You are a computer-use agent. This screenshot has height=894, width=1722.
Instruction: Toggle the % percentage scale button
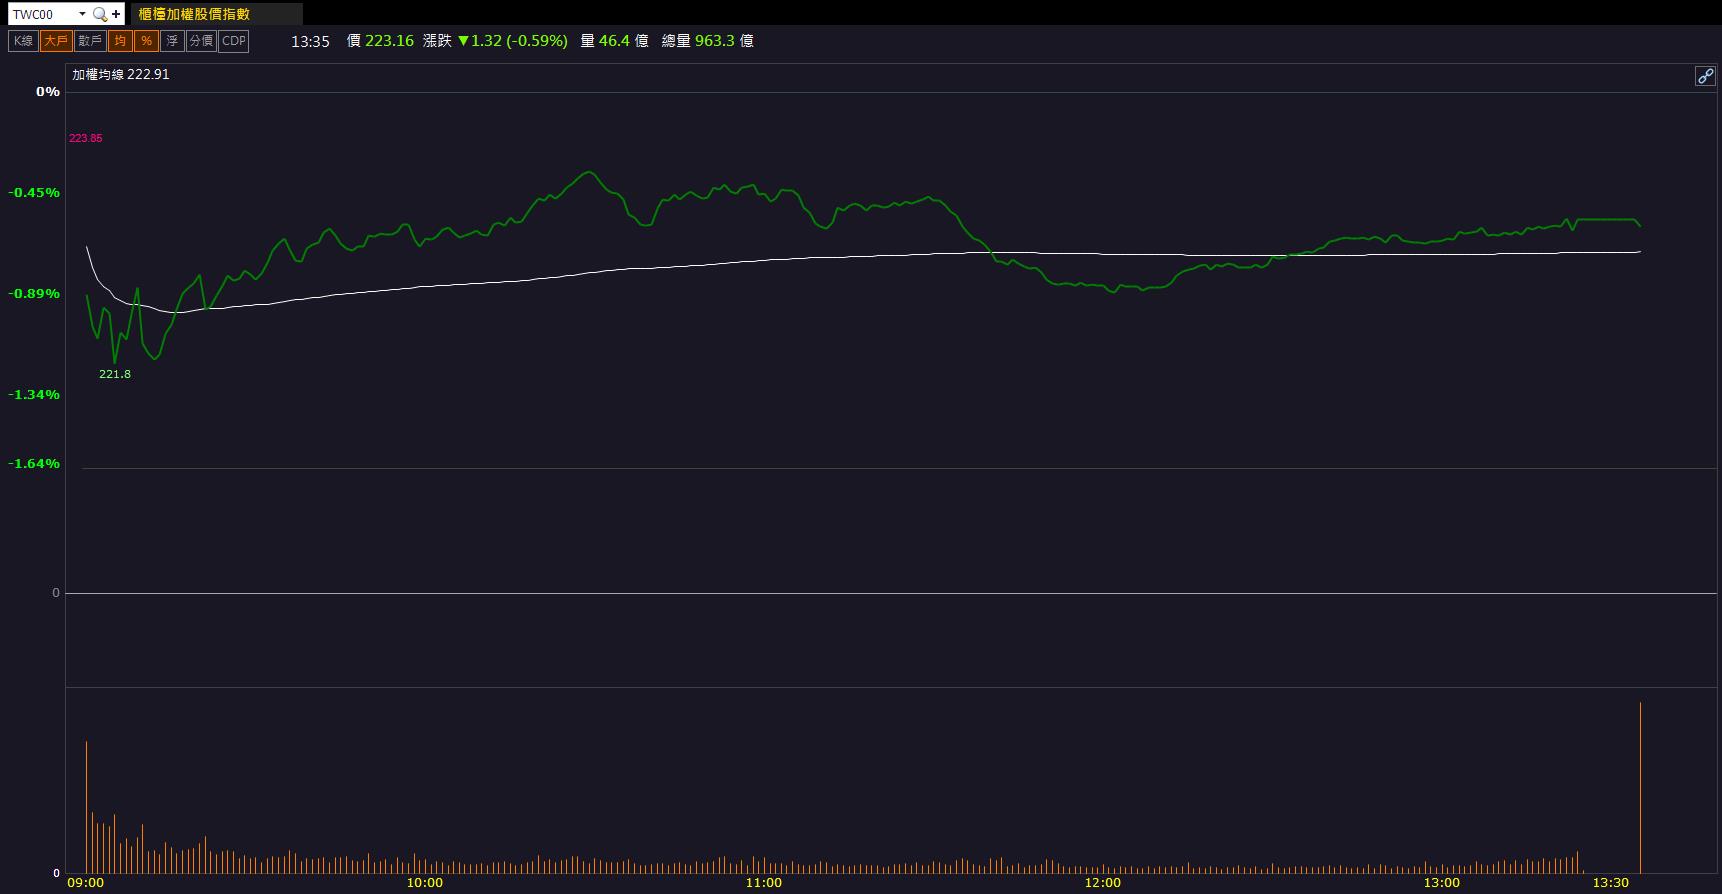click(146, 41)
